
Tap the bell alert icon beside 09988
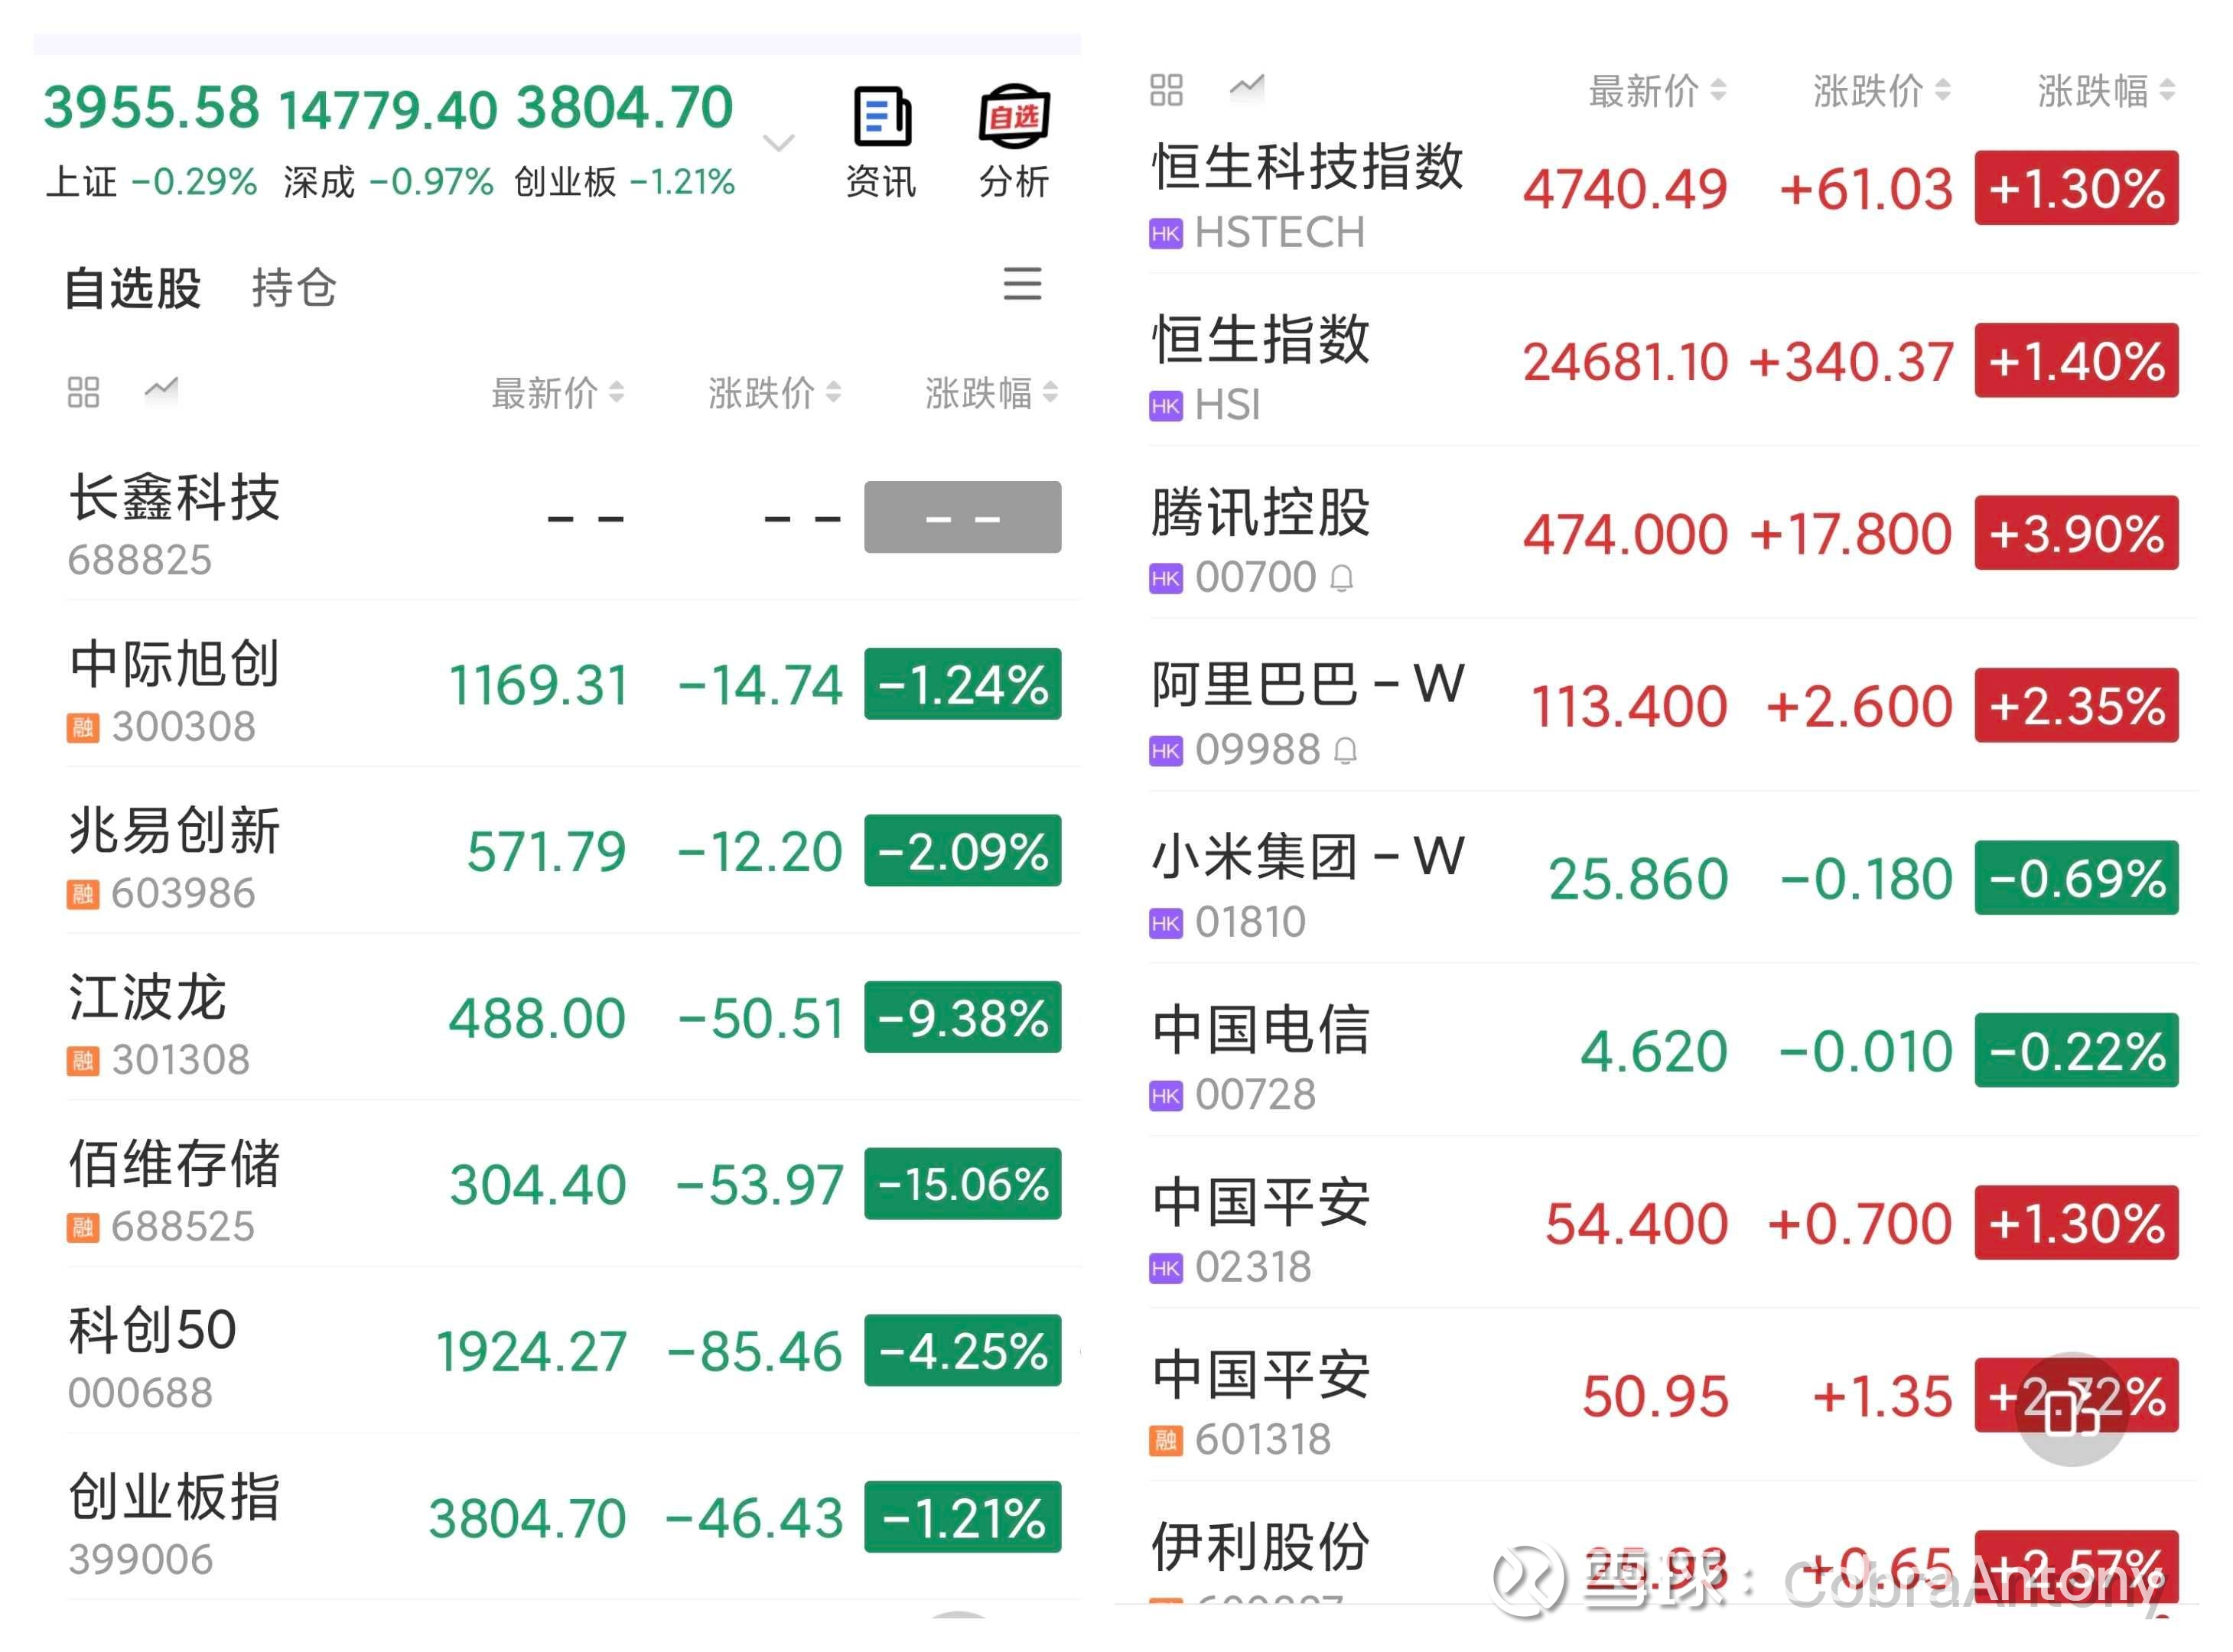1346,751
